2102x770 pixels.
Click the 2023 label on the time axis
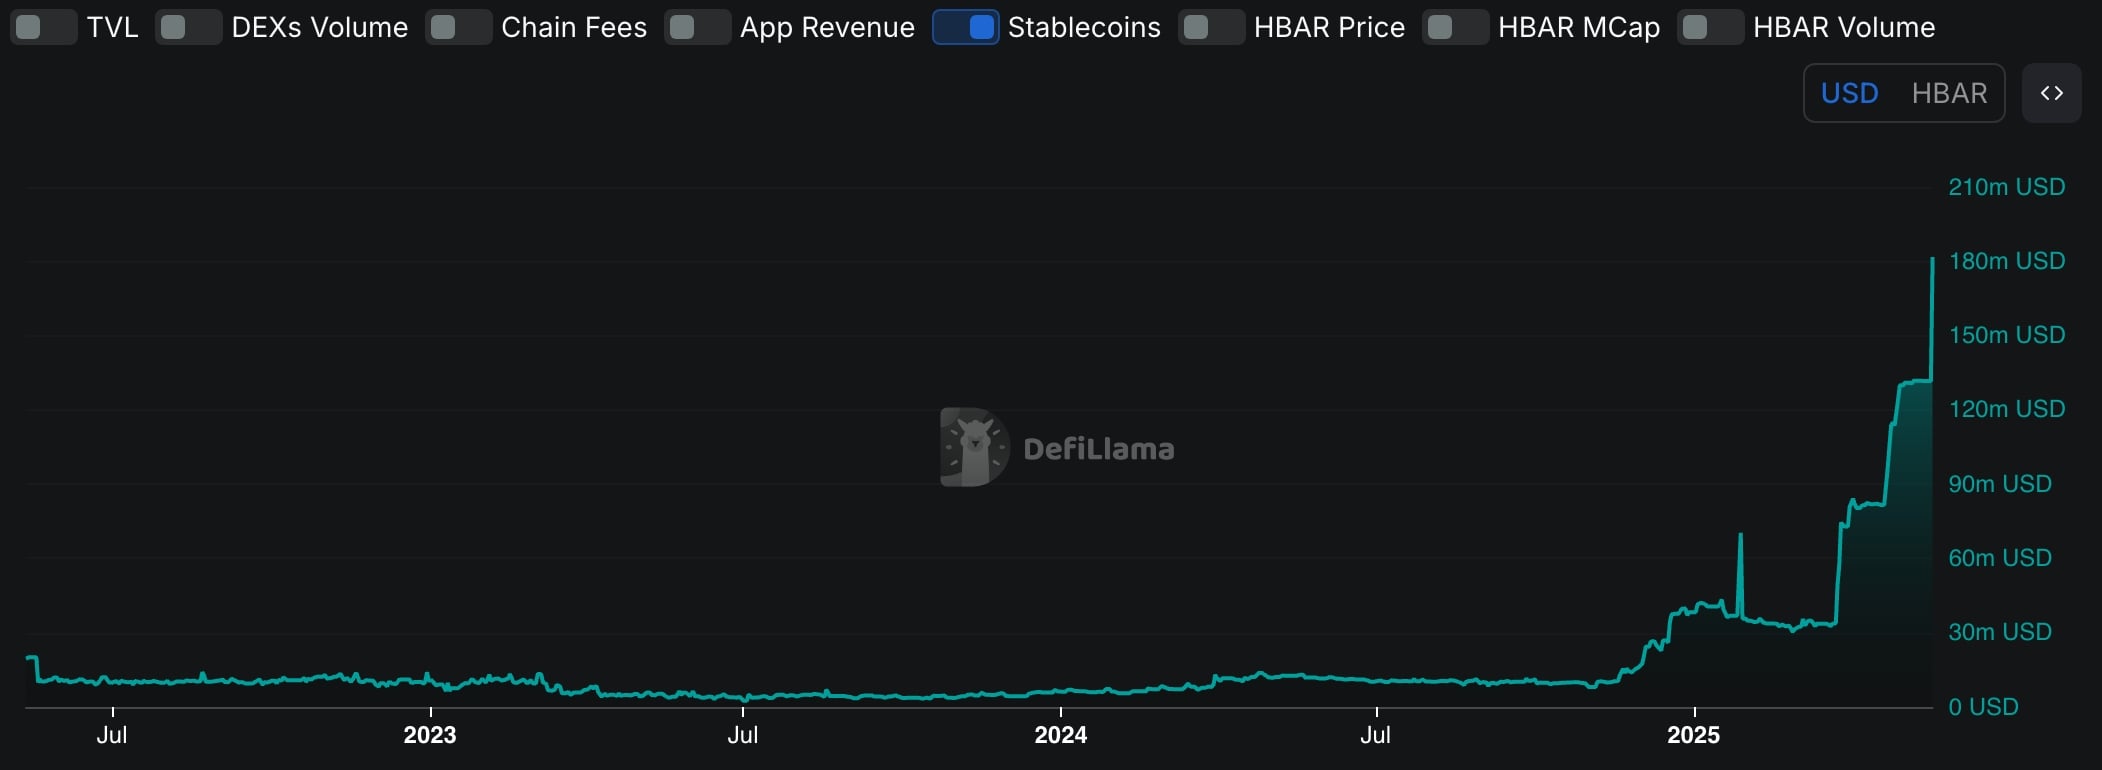pyautogui.click(x=429, y=735)
